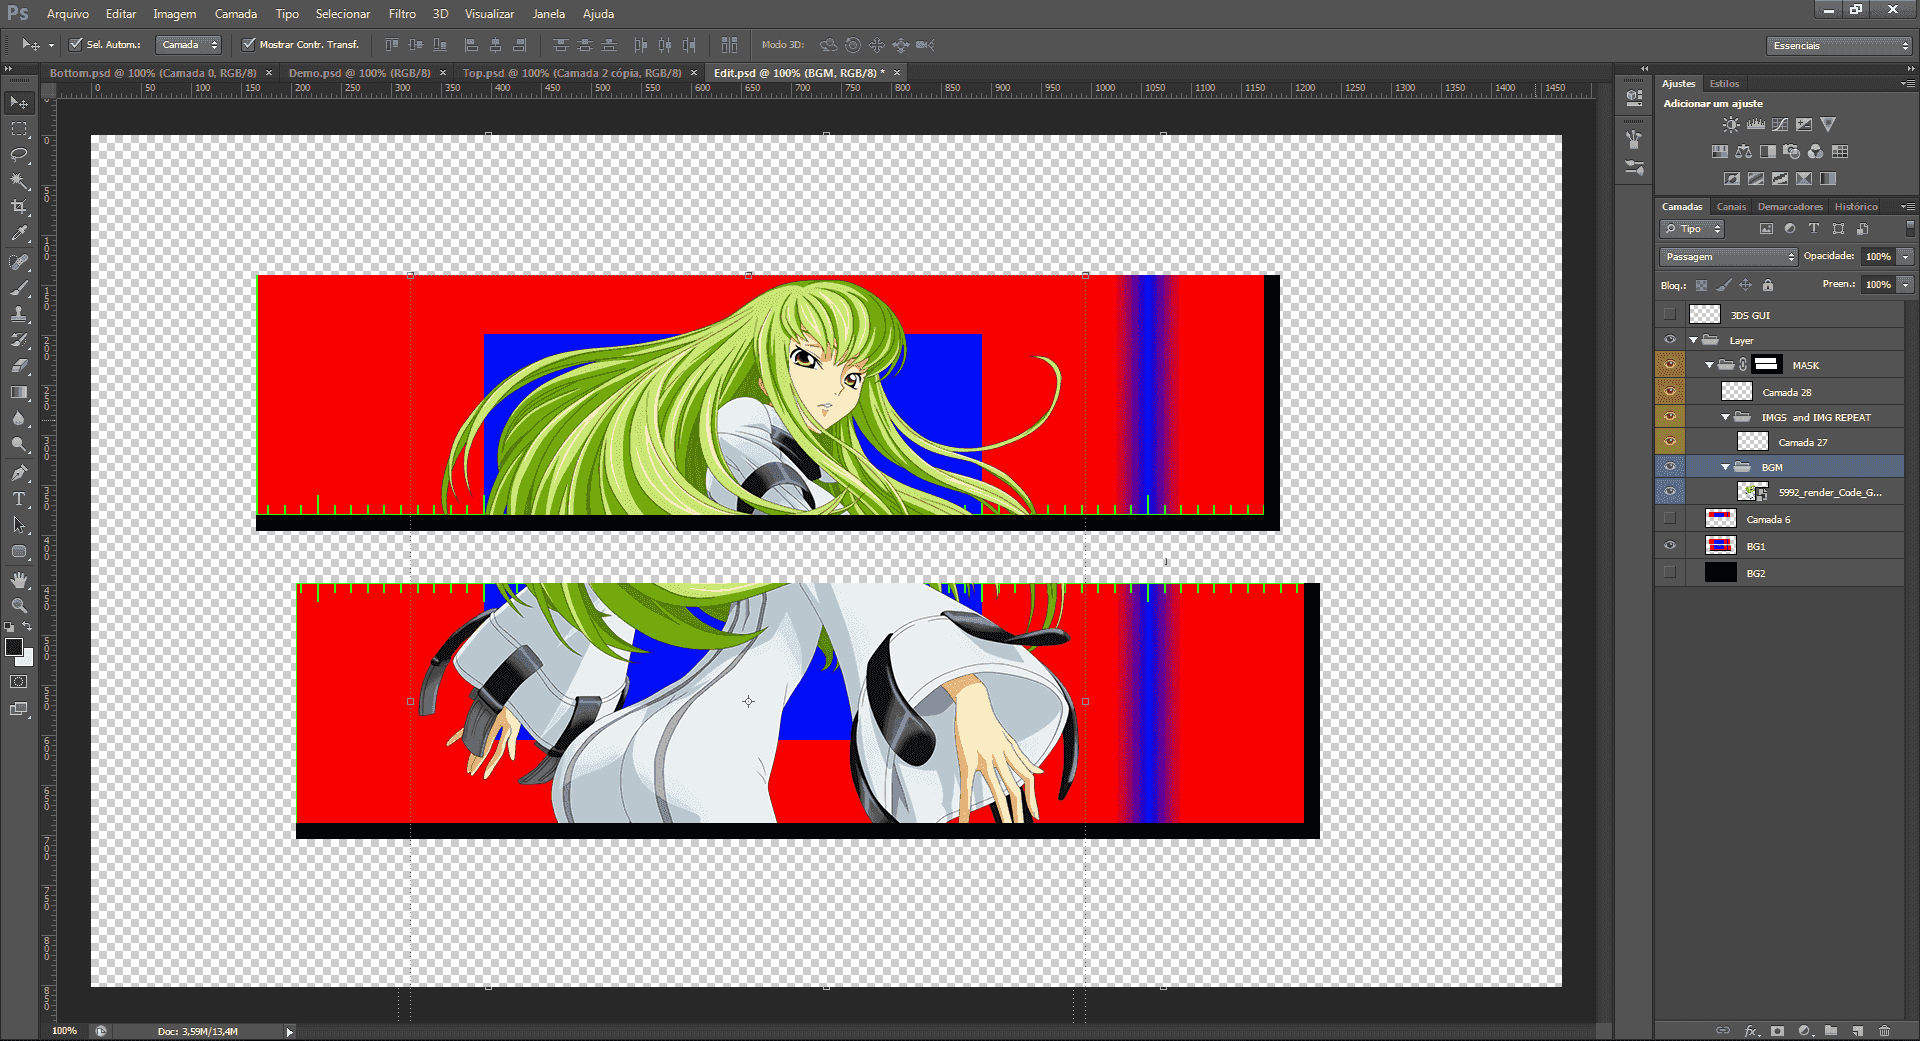Select the Rectangular Marquee tool
Image resolution: width=1920 pixels, height=1041 pixels.
(x=19, y=129)
